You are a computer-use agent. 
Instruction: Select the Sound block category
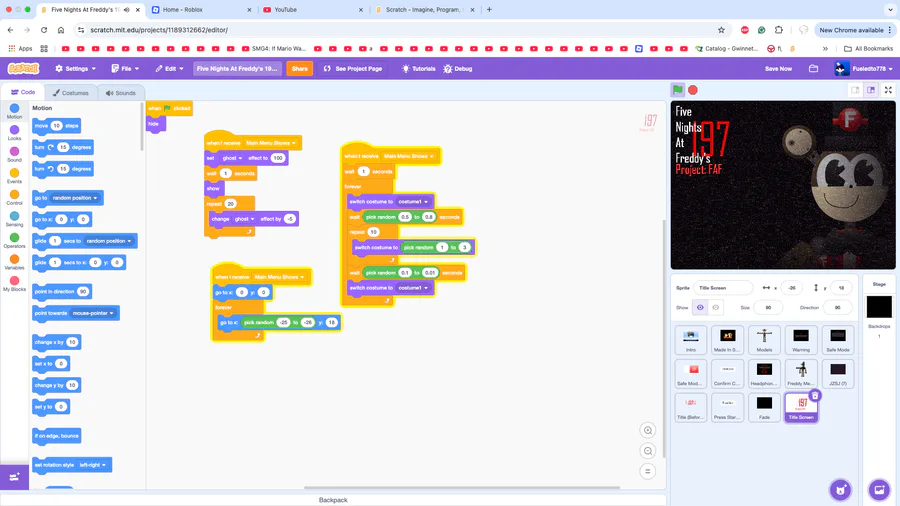[14, 154]
